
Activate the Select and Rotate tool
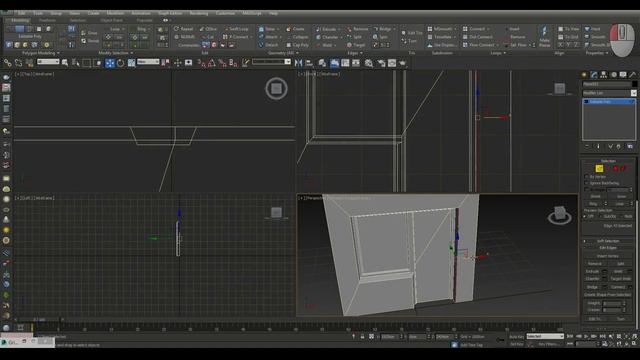[120, 63]
